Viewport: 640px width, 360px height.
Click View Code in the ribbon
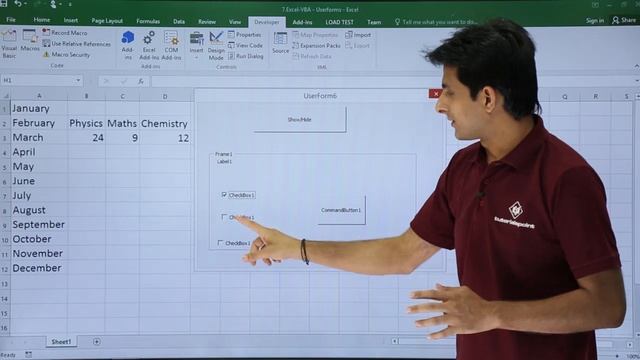pyautogui.click(x=245, y=45)
